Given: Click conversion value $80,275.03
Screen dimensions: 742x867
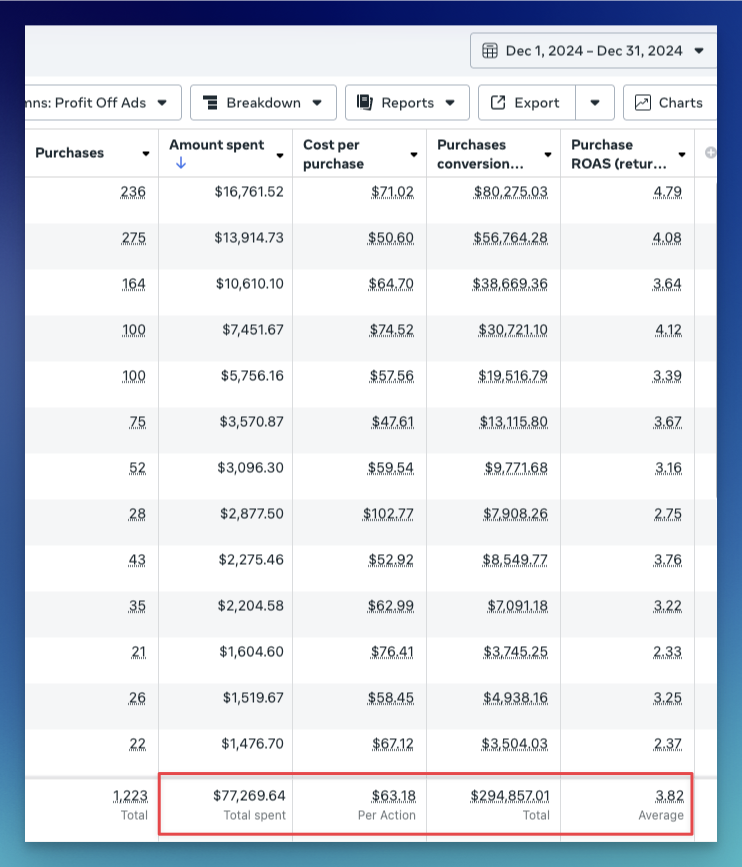Looking at the screenshot, I should tap(511, 192).
